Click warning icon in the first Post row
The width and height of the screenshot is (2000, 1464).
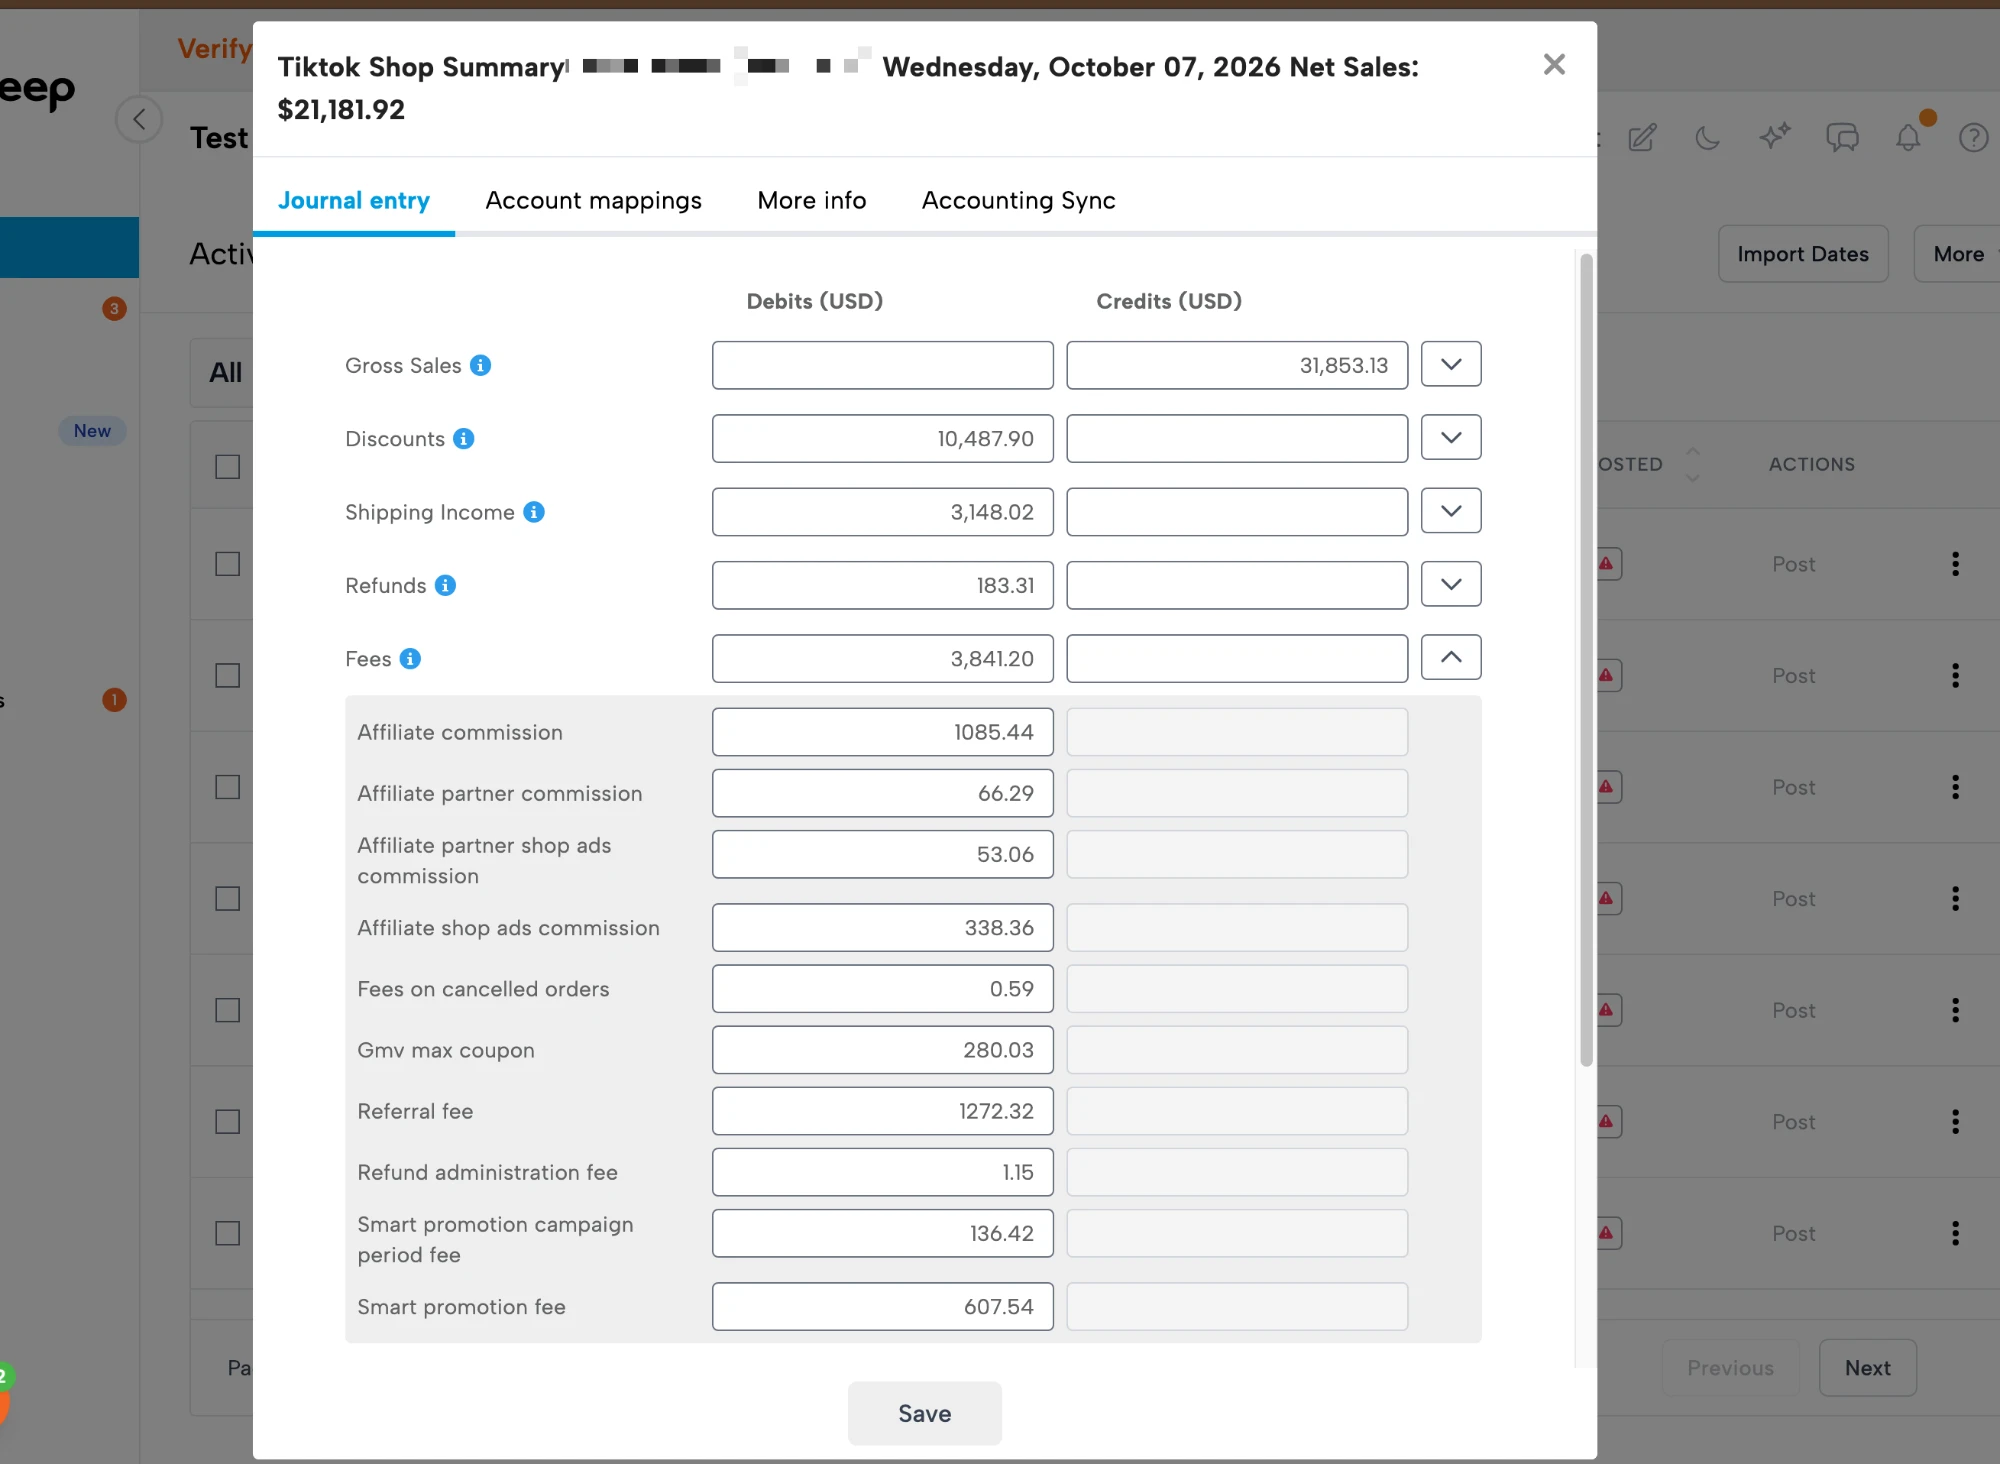1606,564
